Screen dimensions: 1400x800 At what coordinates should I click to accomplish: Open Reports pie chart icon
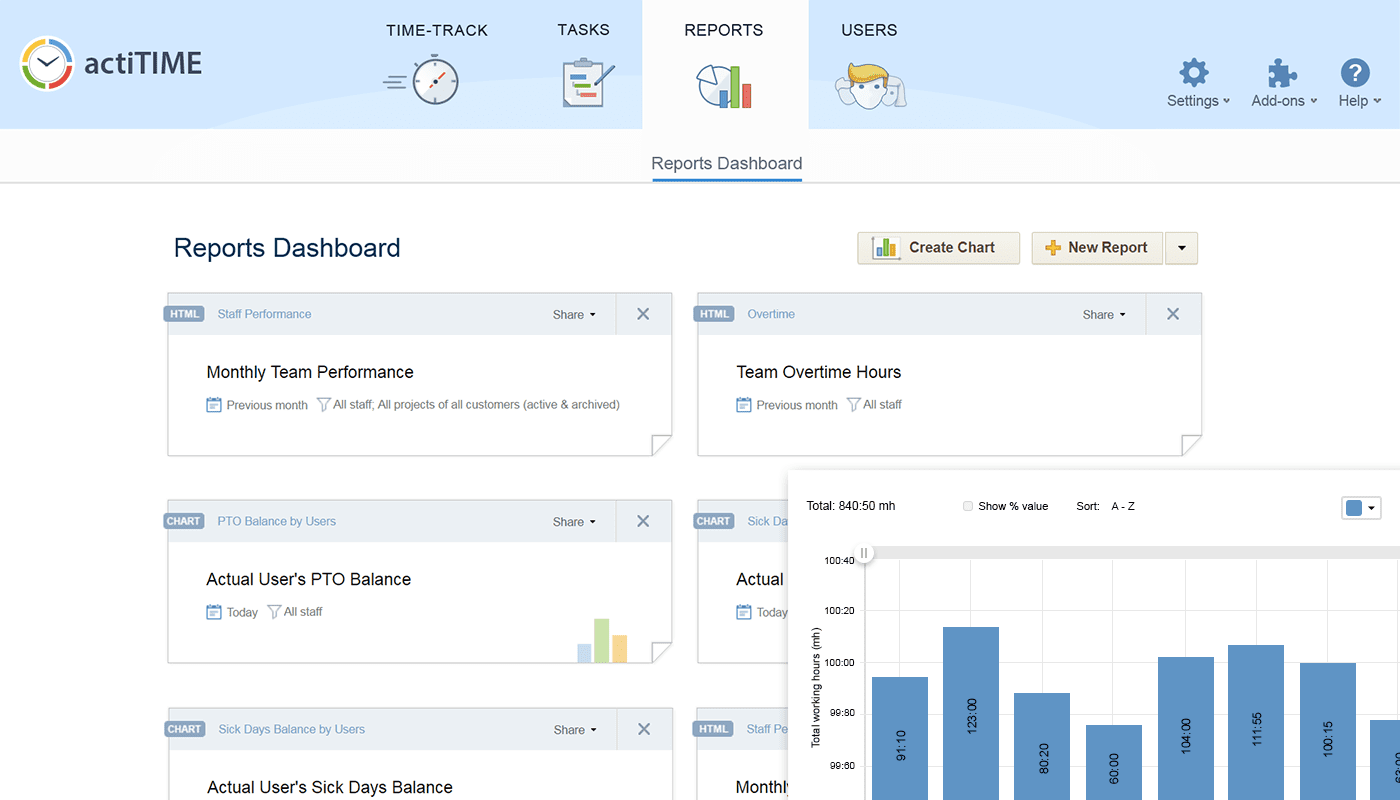pos(724,86)
